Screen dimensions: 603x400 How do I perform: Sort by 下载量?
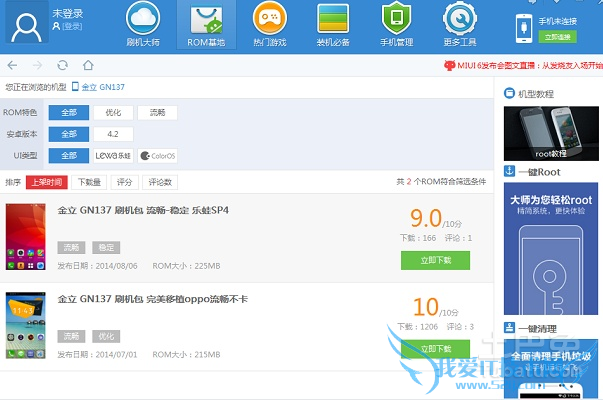point(89,182)
